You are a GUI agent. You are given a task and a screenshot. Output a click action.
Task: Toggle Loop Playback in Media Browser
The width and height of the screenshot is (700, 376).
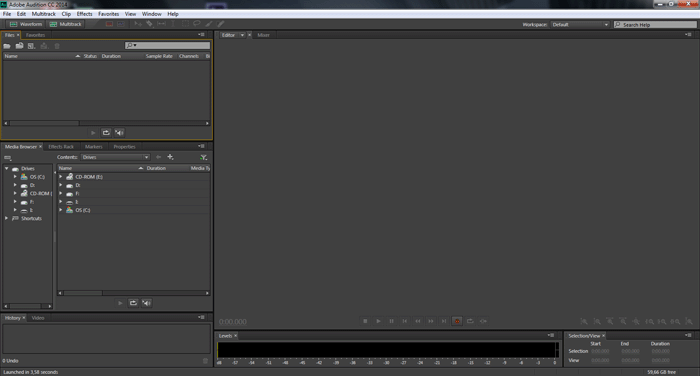pos(133,303)
